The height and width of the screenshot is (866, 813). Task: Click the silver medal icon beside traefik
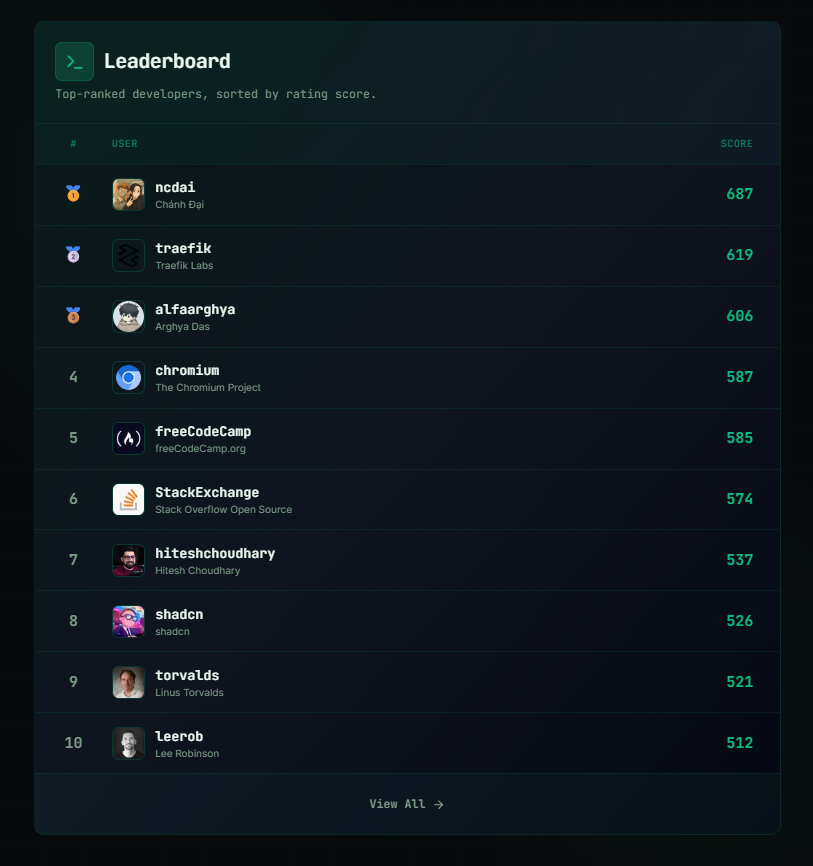[x=72, y=255]
